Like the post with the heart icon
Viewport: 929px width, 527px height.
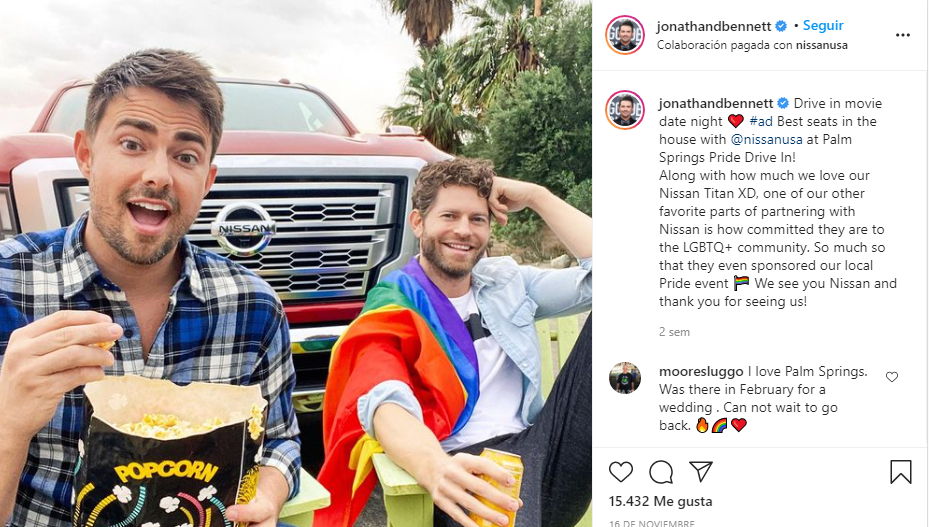621,472
